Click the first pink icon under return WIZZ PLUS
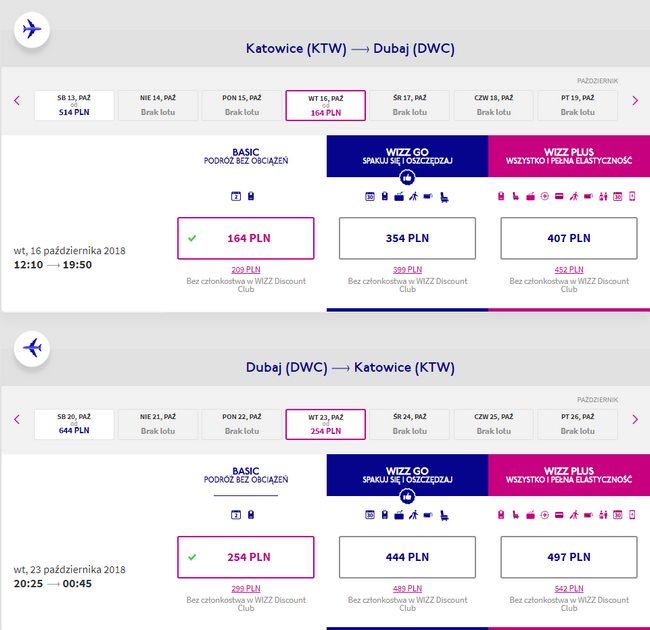 (500, 515)
